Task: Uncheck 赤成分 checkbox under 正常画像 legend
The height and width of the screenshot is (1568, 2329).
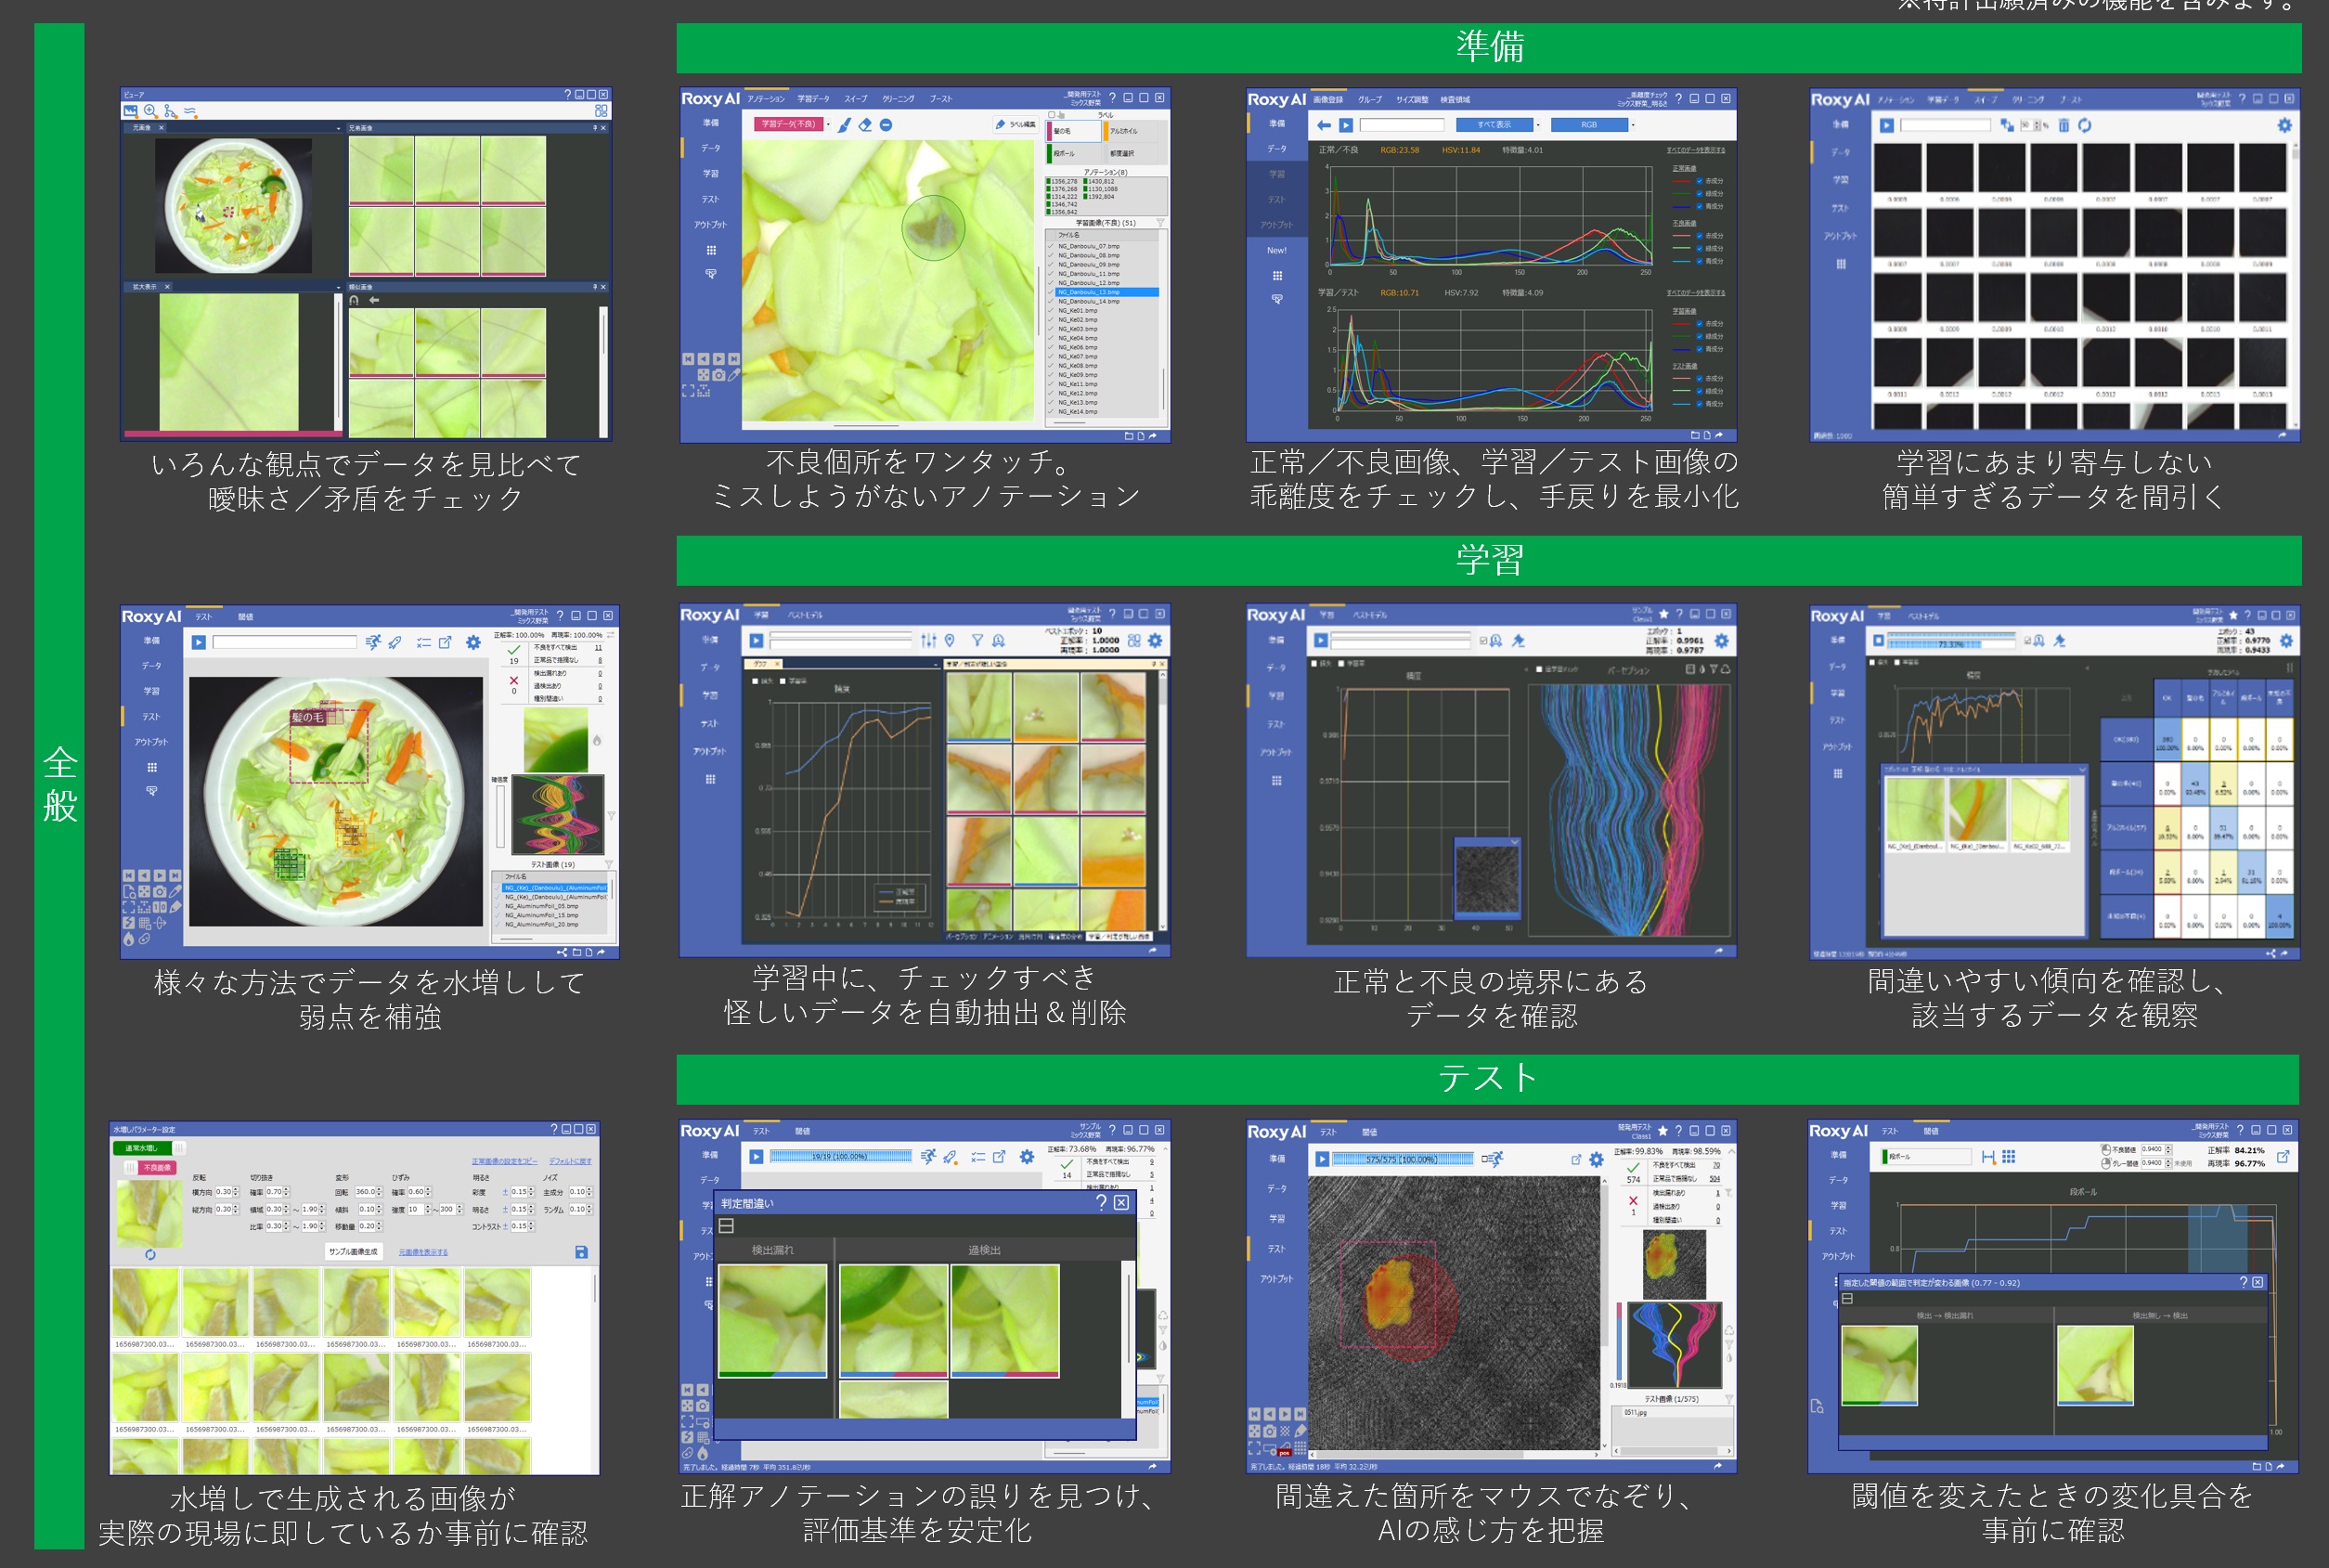Action: 1699,181
